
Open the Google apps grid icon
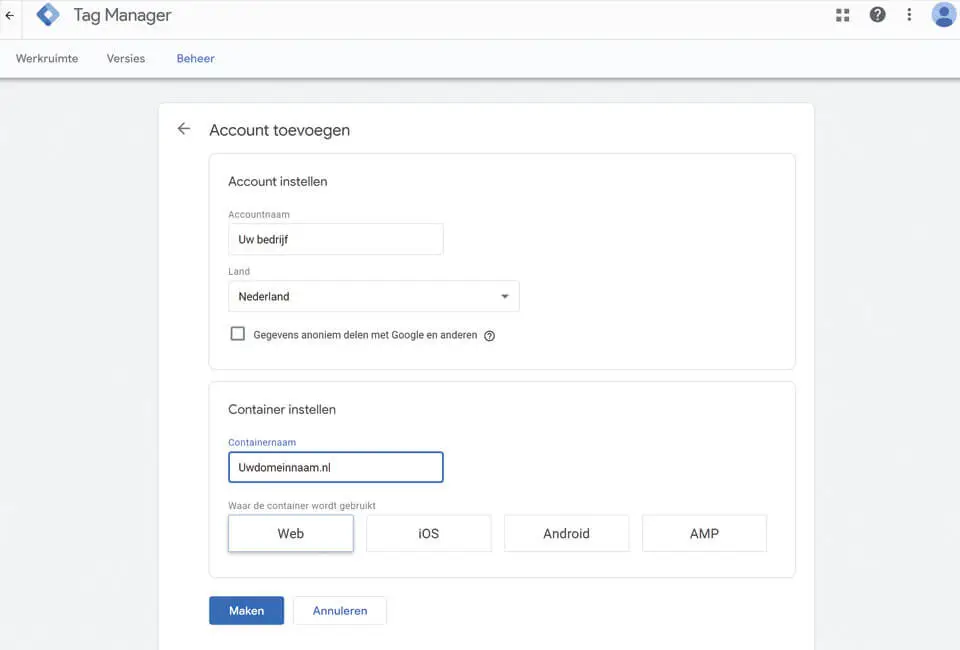(842, 15)
